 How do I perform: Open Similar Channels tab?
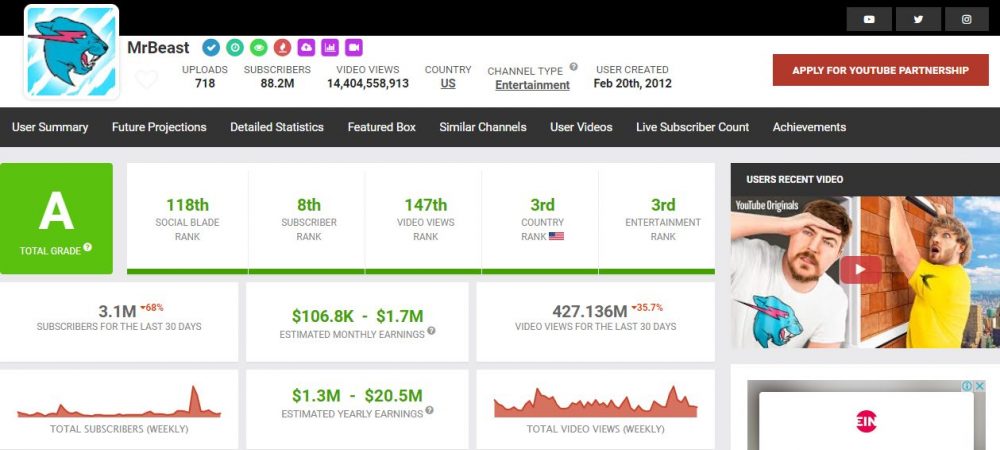(x=483, y=127)
